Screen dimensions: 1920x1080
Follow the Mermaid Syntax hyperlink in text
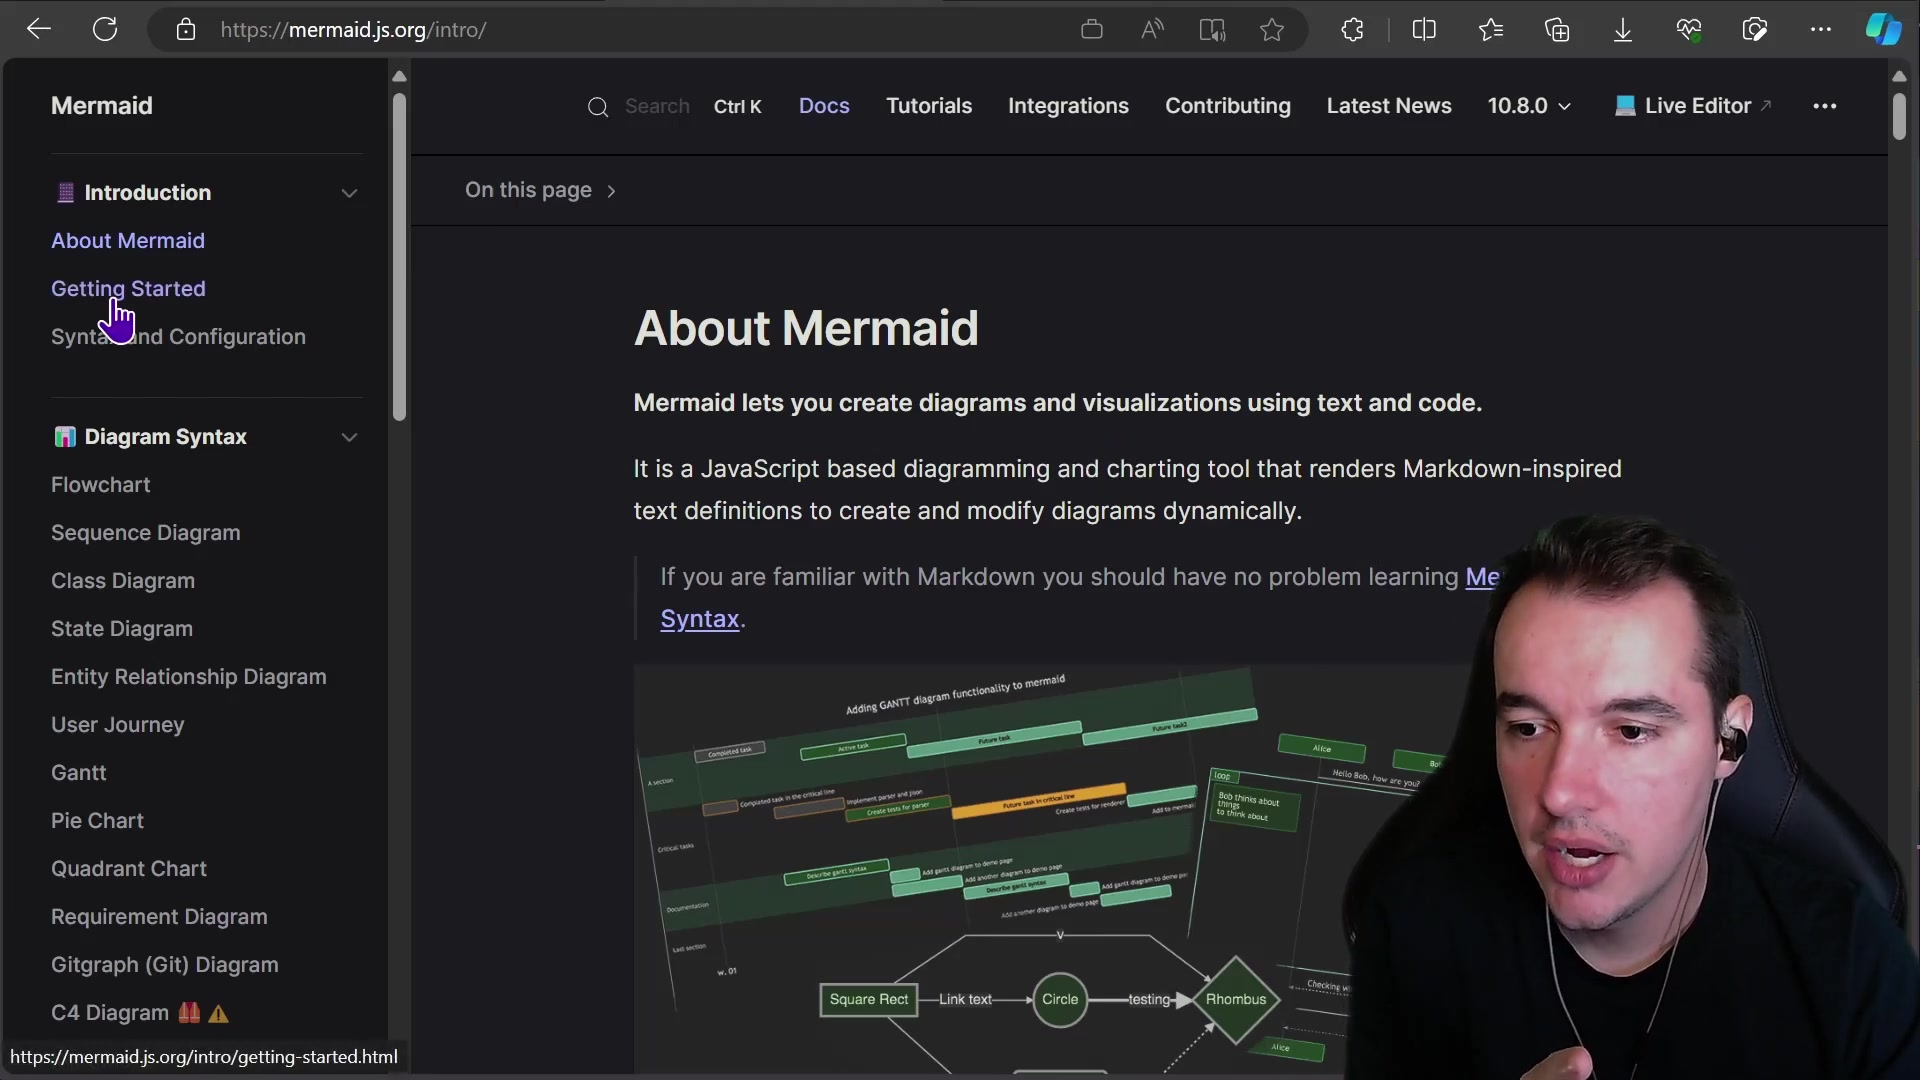click(700, 619)
